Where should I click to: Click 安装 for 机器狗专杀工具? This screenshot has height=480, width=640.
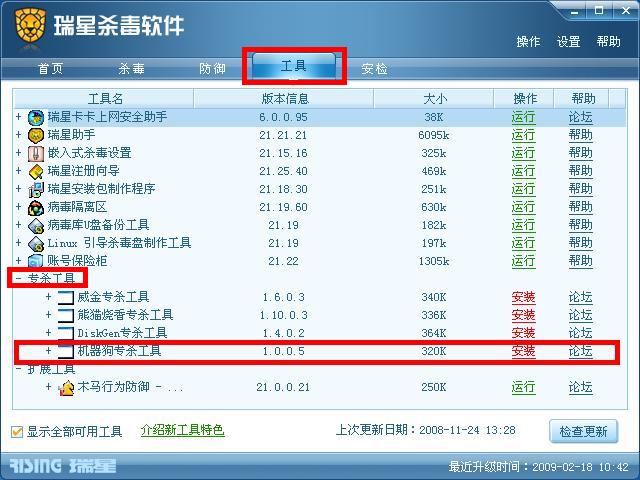coord(523,351)
